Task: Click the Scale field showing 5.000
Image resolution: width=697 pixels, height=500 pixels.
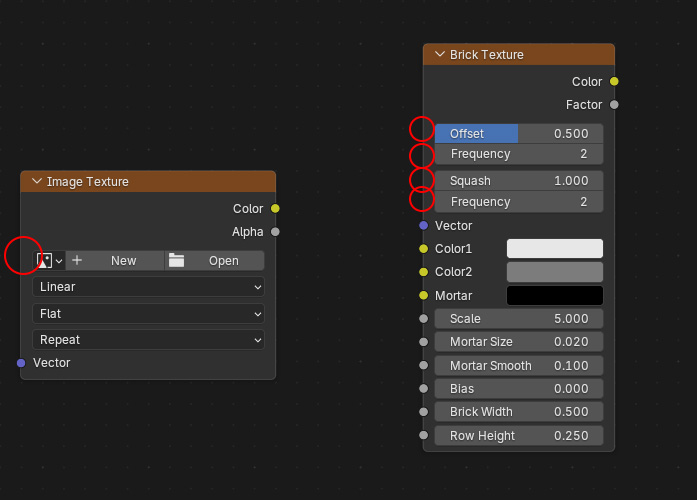Action: tap(519, 319)
